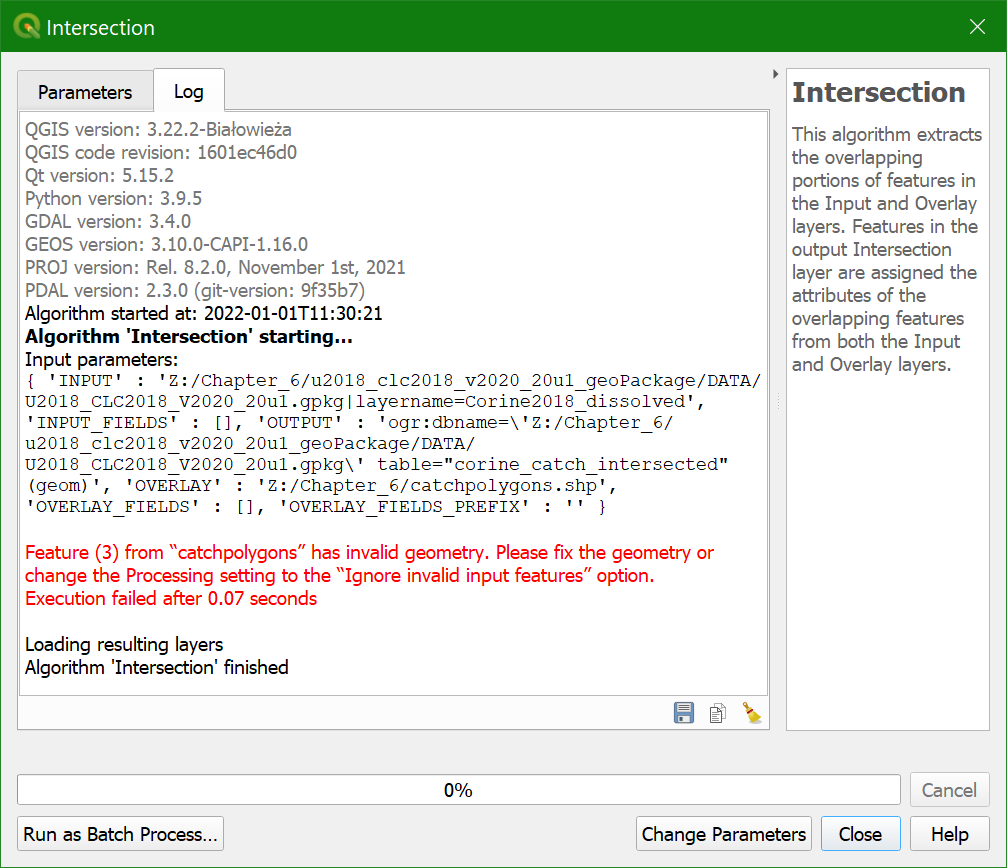Click Run as Batch Process button
The image size is (1007, 868).
pos(120,833)
